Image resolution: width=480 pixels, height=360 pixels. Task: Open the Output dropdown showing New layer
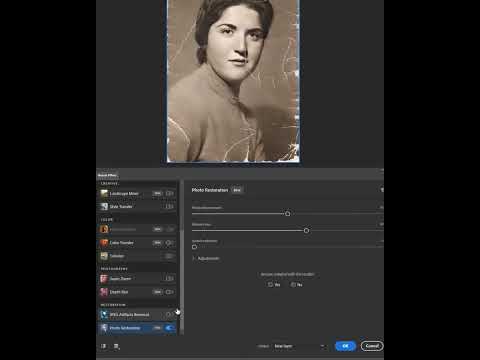(x=299, y=346)
